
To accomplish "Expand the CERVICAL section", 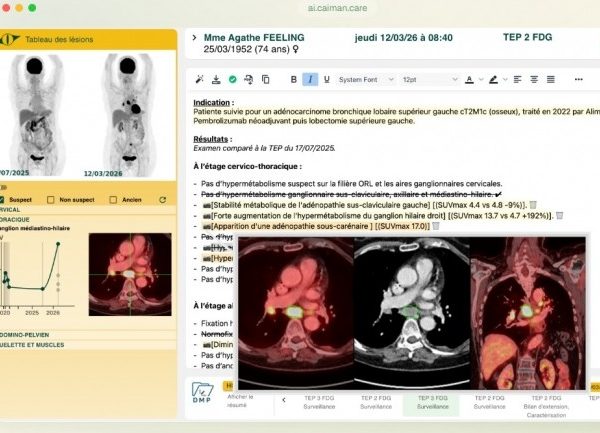I will pyautogui.click(x=88, y=210).
